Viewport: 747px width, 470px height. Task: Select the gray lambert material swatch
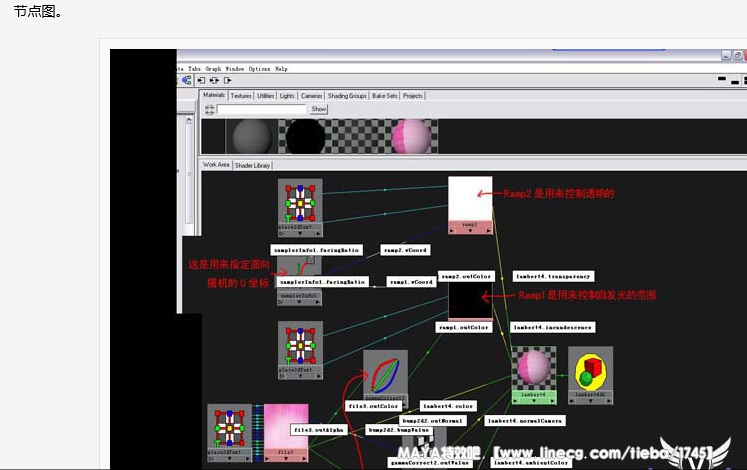click(250, 136)
